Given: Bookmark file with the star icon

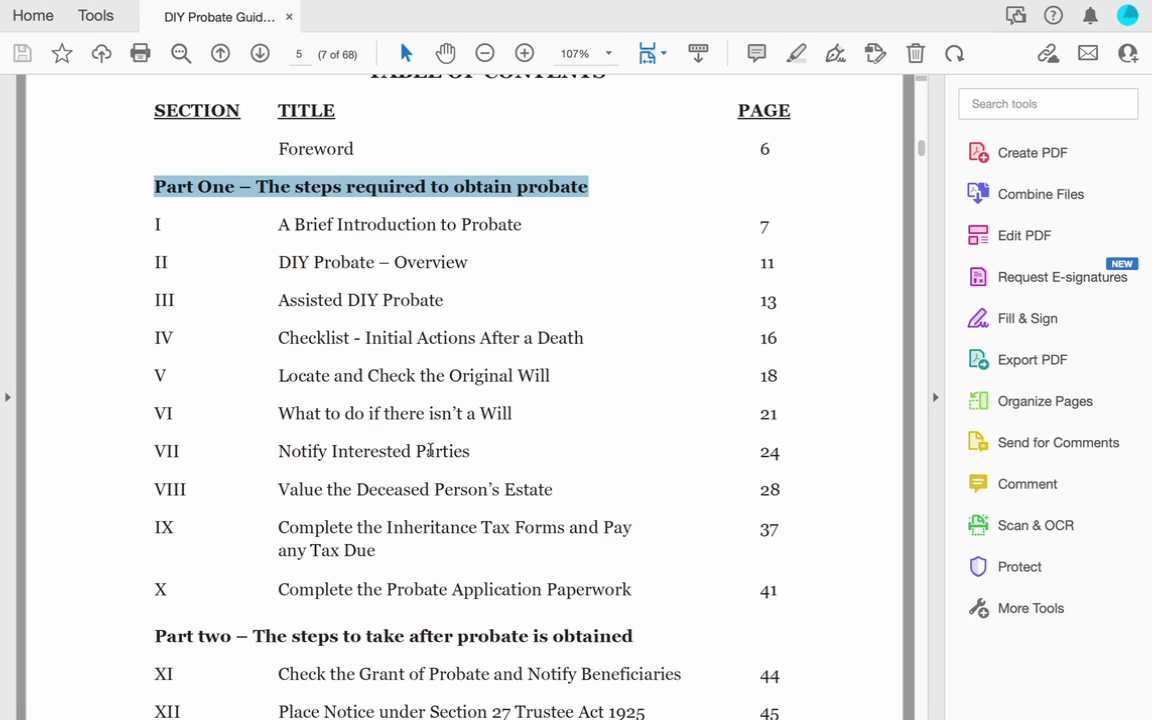Looking at the screenshot, I should coord(62,54).
